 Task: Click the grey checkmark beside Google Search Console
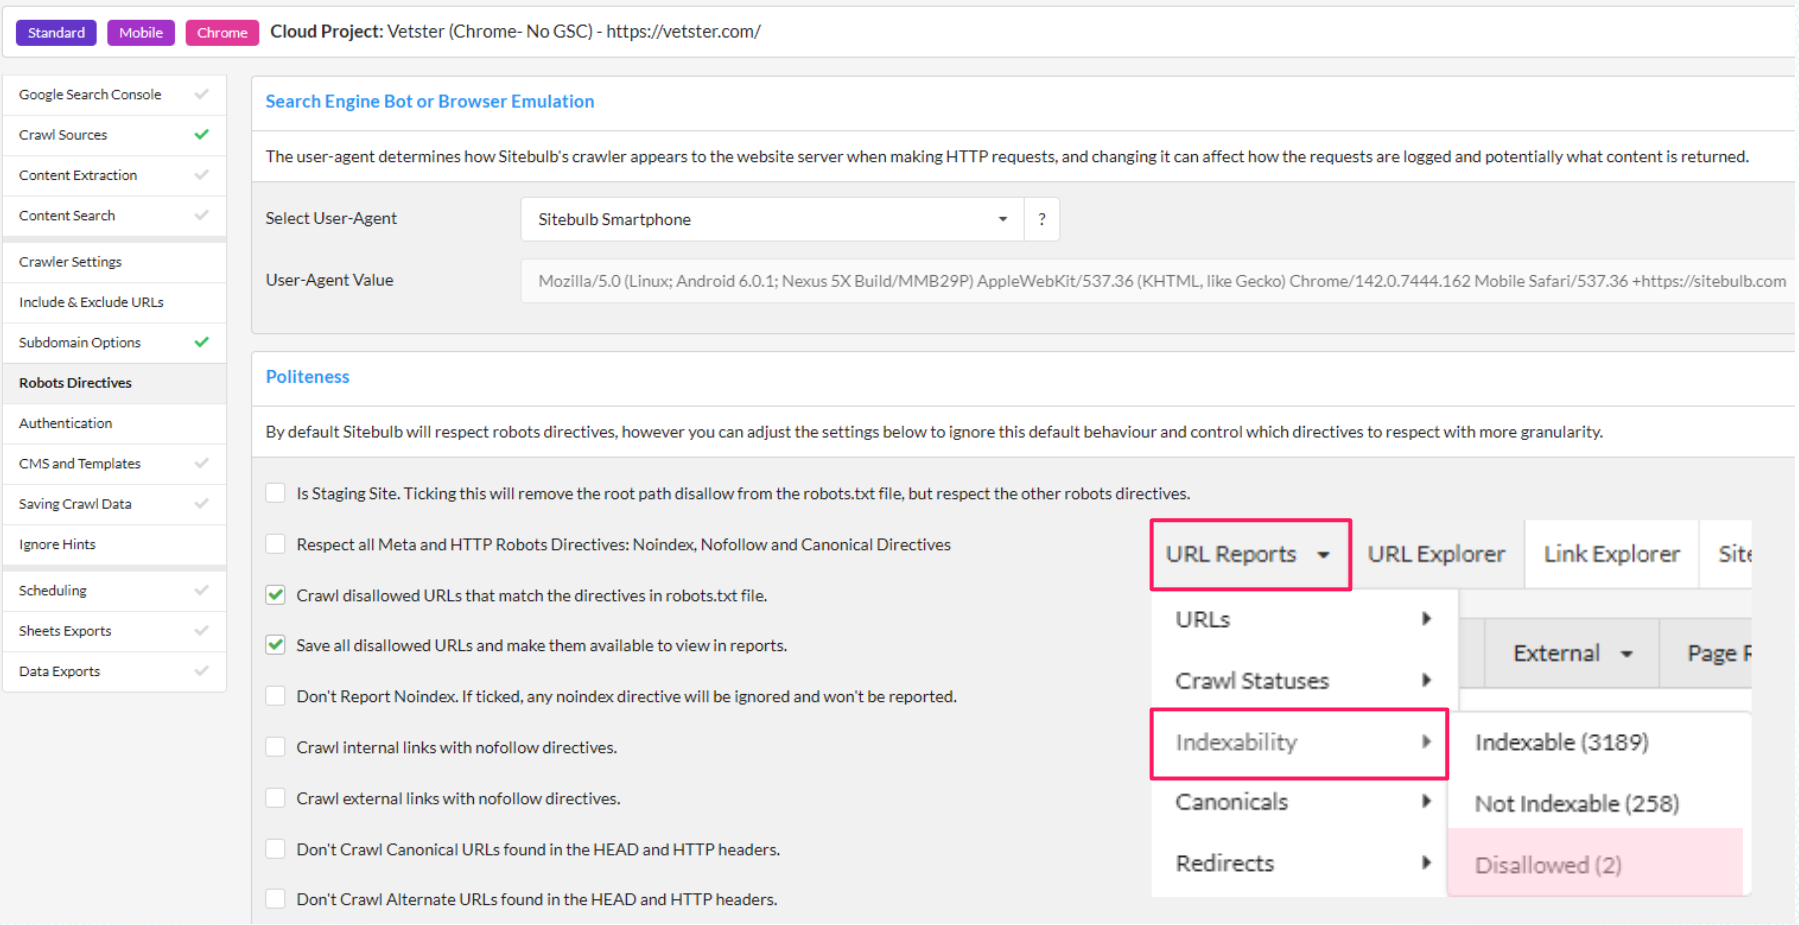click(202, 94)
